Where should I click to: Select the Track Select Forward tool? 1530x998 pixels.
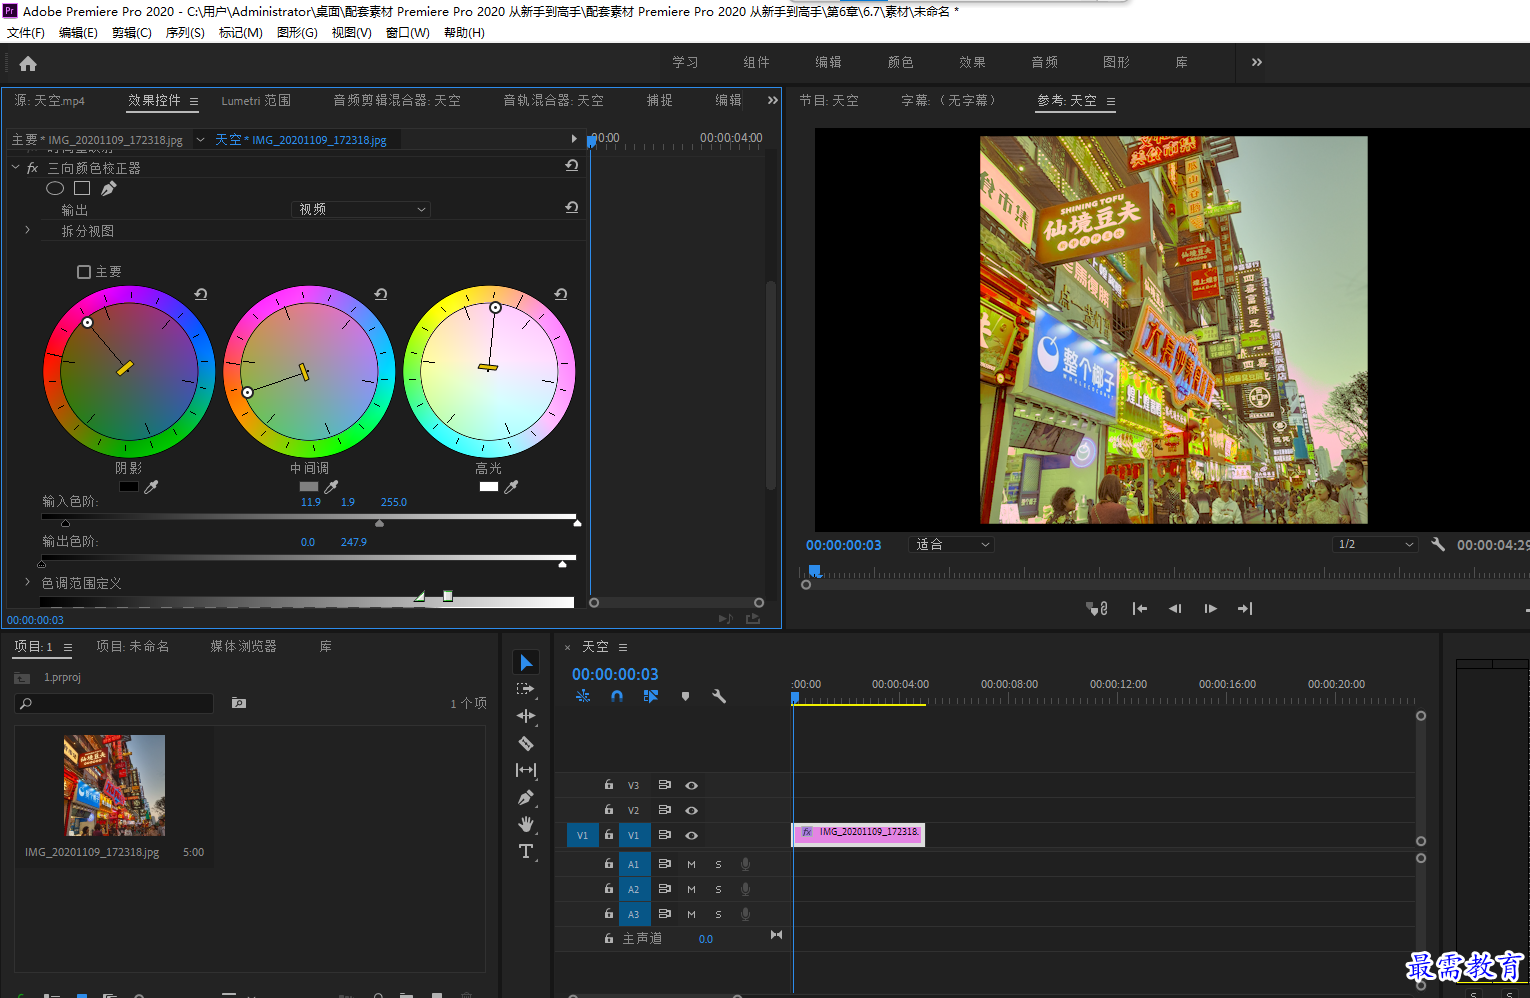coord(526,689)
